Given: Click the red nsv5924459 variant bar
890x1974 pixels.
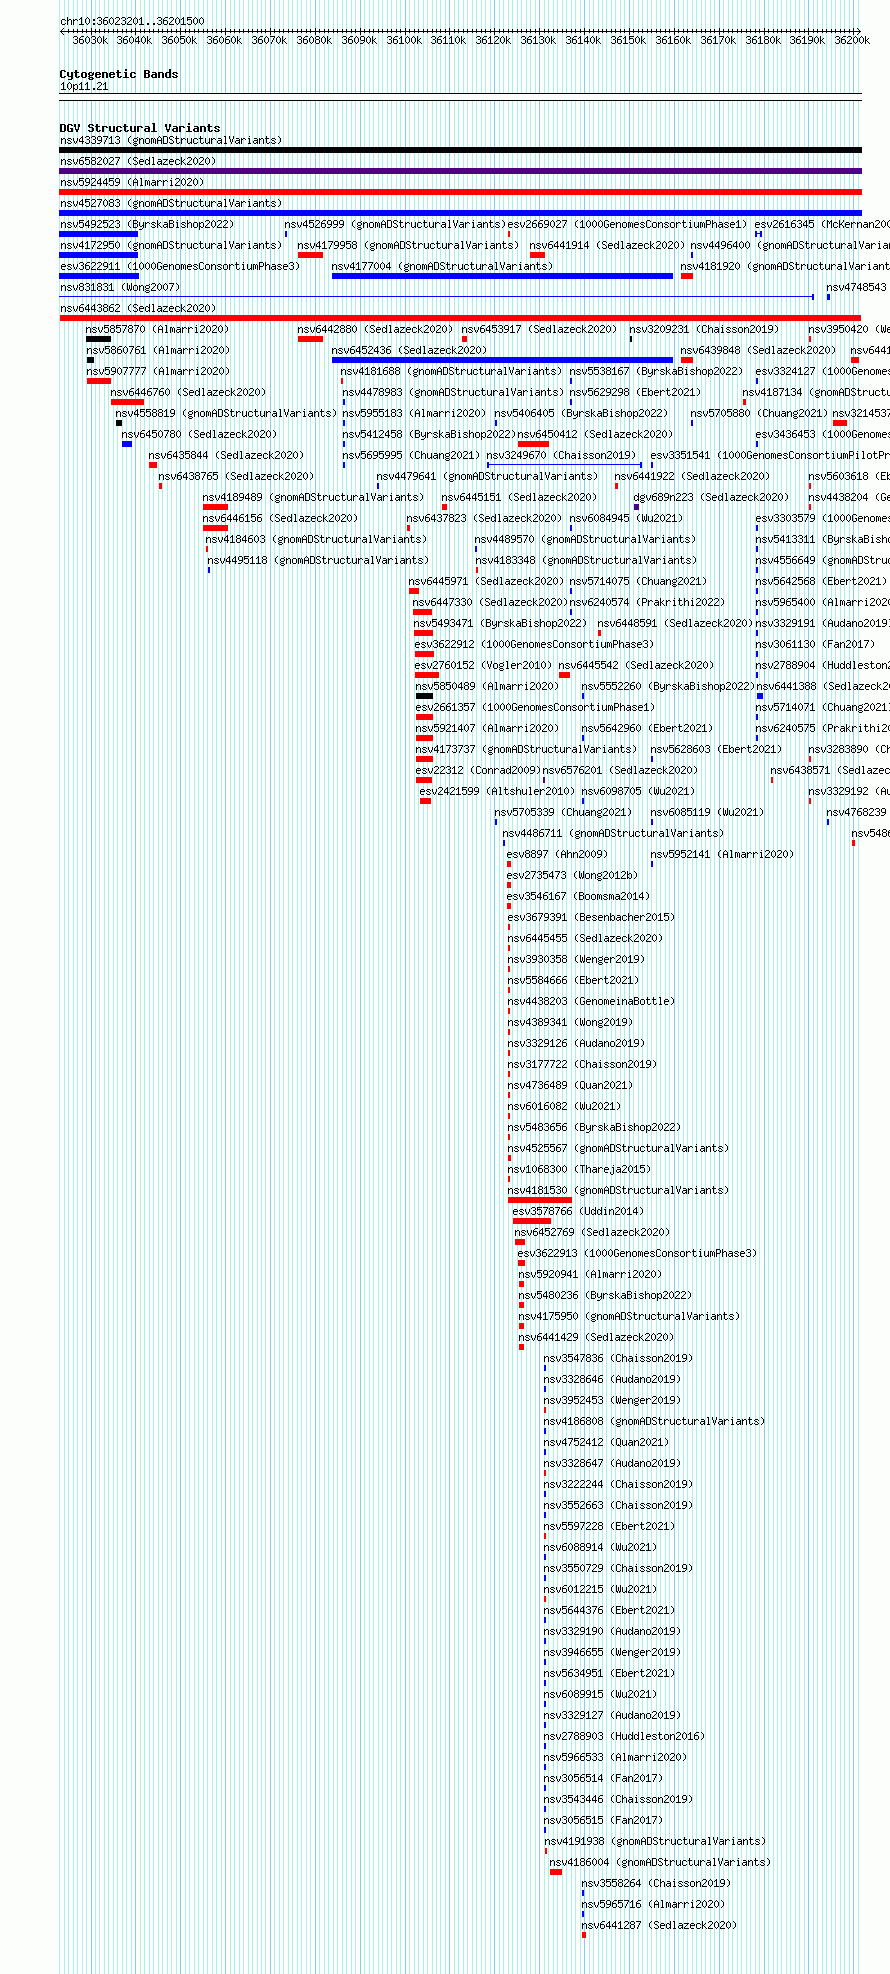Looking at the screenshot, I should [x=460, y=192].
